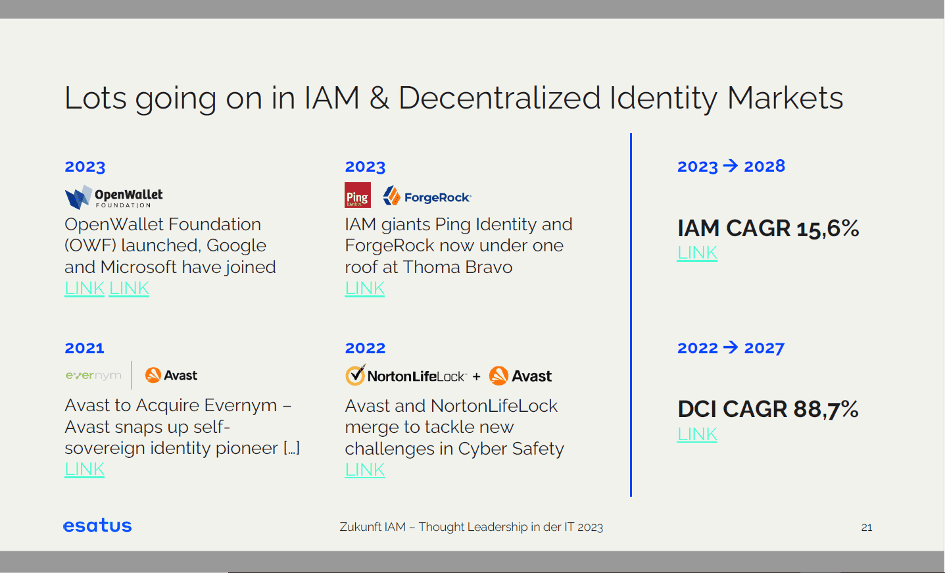This screenshot has height=575, width=945.
Task: Click the 'IAM giants Ping Identity' paragraph
Action: (459, 245)
